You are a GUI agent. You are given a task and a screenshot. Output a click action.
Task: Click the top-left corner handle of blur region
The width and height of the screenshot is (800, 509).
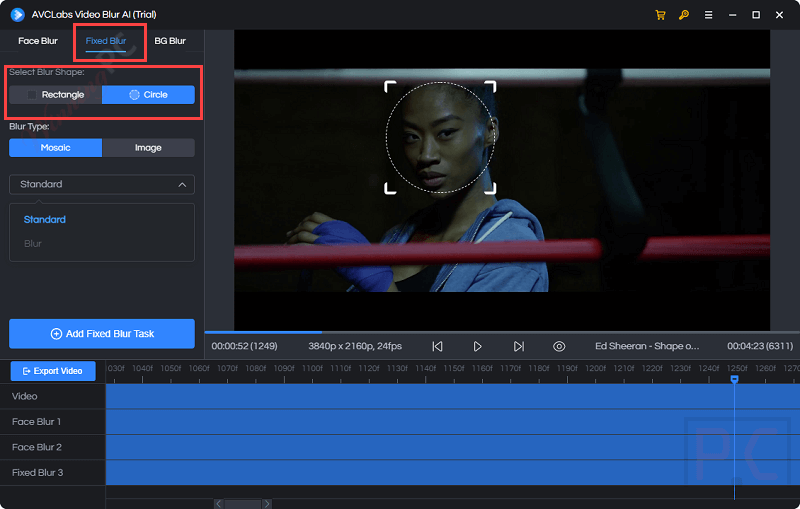pyautogui.click(x=389, y=86)
